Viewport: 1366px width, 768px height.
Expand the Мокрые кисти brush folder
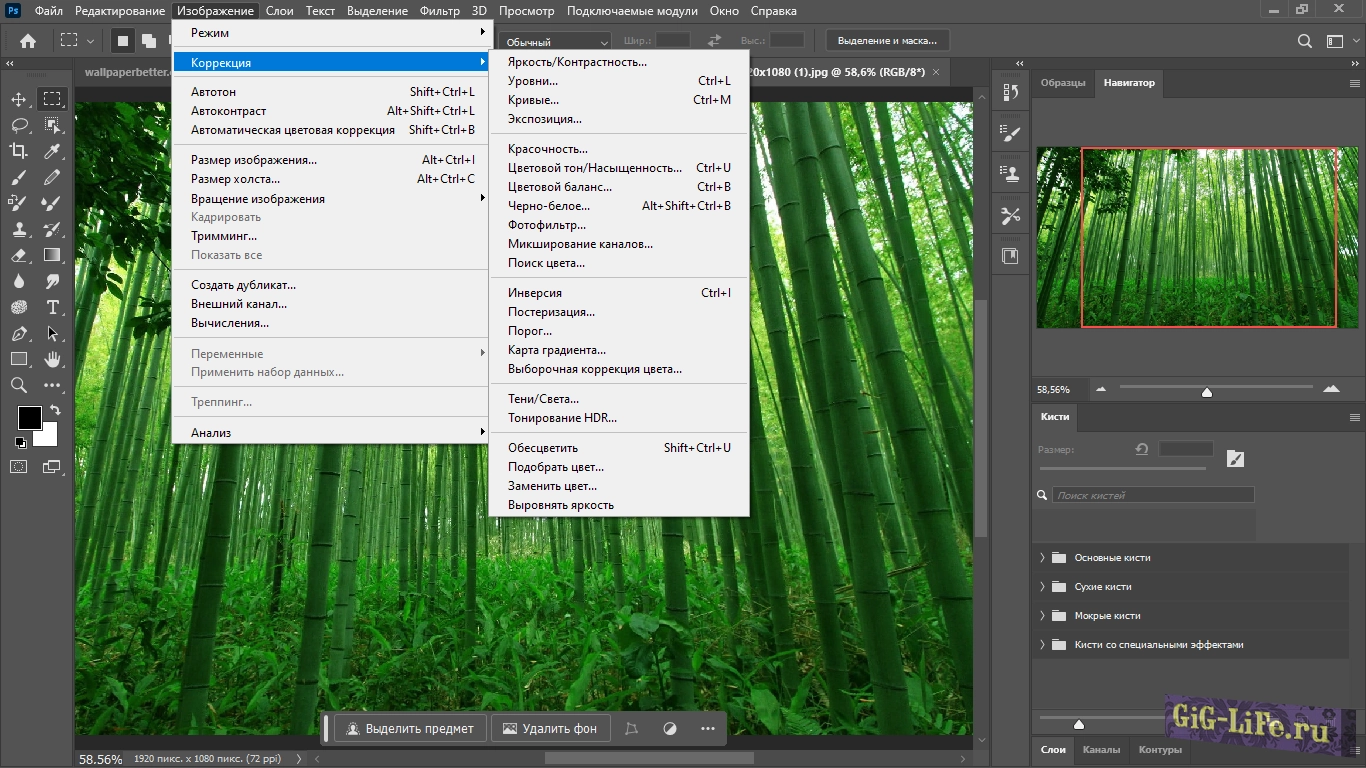pos(1042,616)
